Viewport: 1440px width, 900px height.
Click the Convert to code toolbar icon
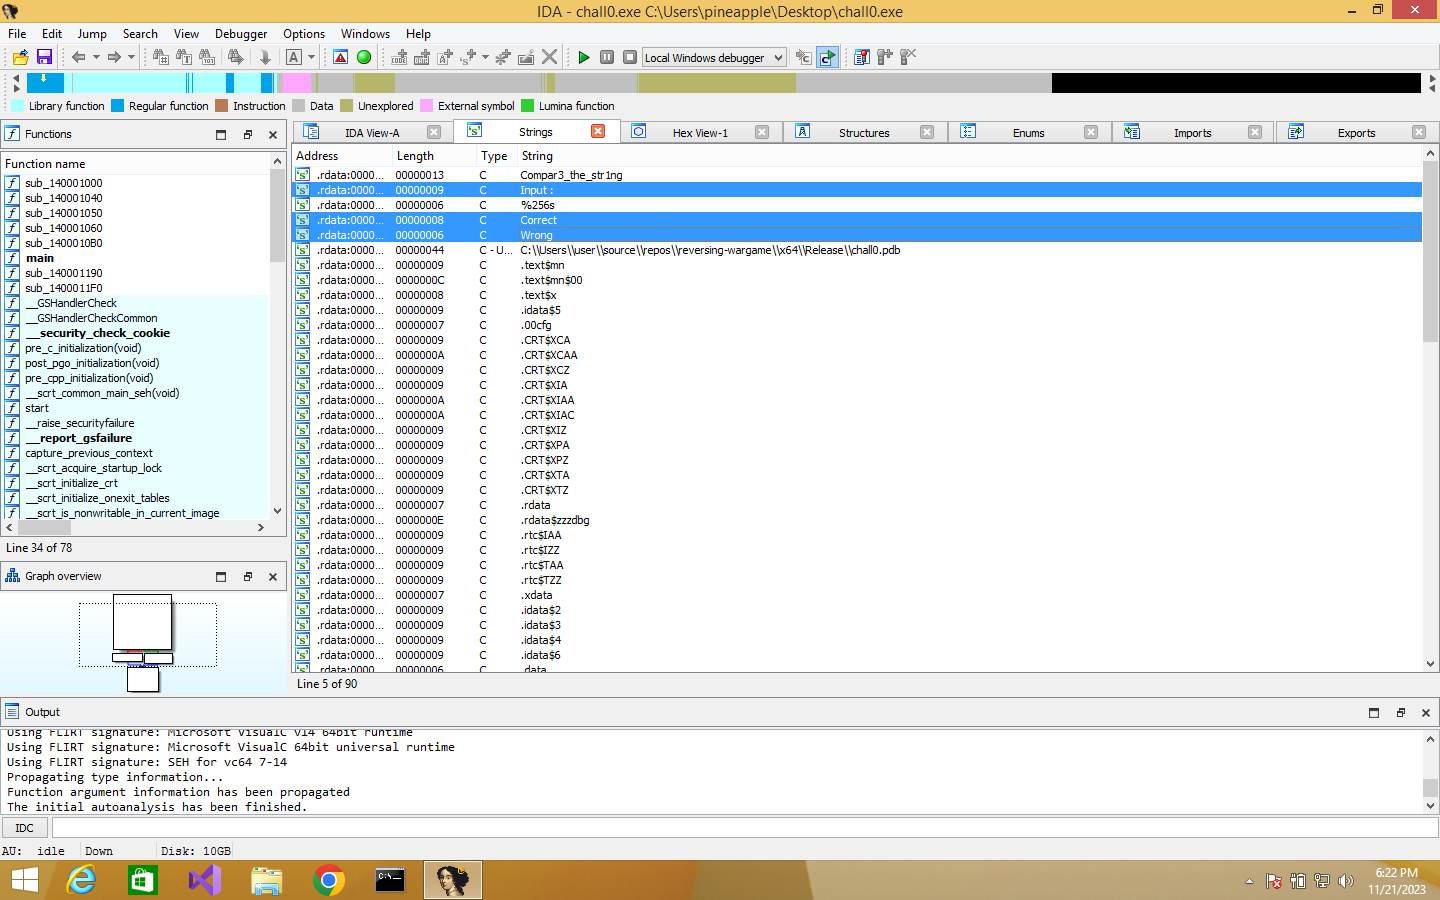pyautogui.click(x=399, y=57)
